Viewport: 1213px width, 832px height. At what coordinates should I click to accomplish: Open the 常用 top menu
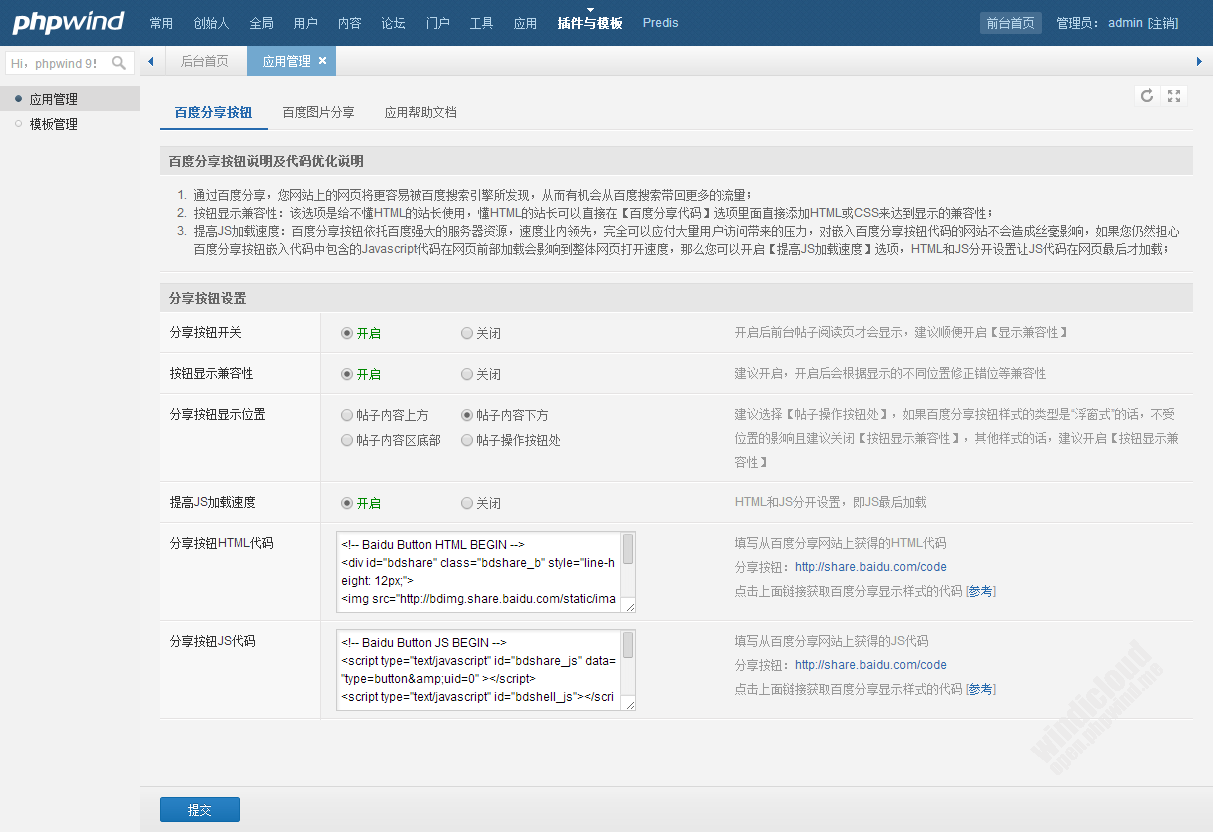coord(161,23)
